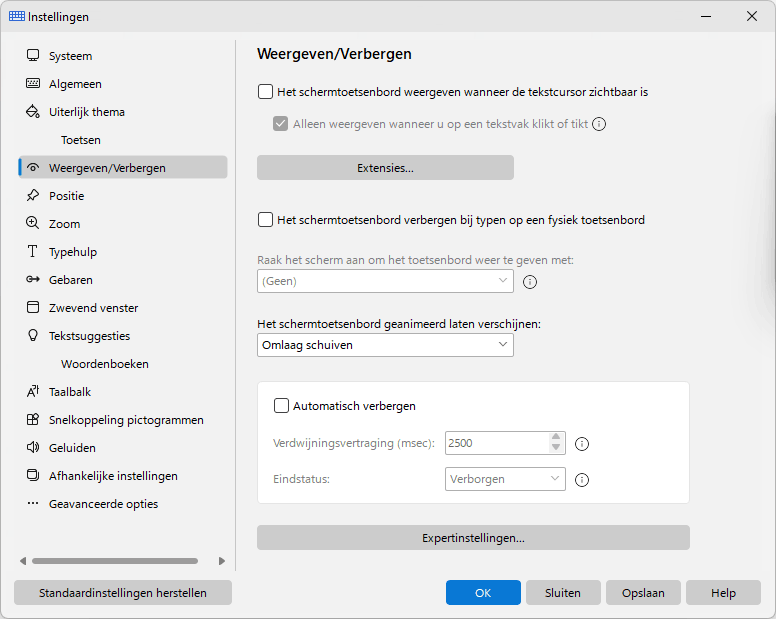The image size is (776, 619).
Task: Enable showing keyboard when text cursor visible
Action: pos(265,92)
